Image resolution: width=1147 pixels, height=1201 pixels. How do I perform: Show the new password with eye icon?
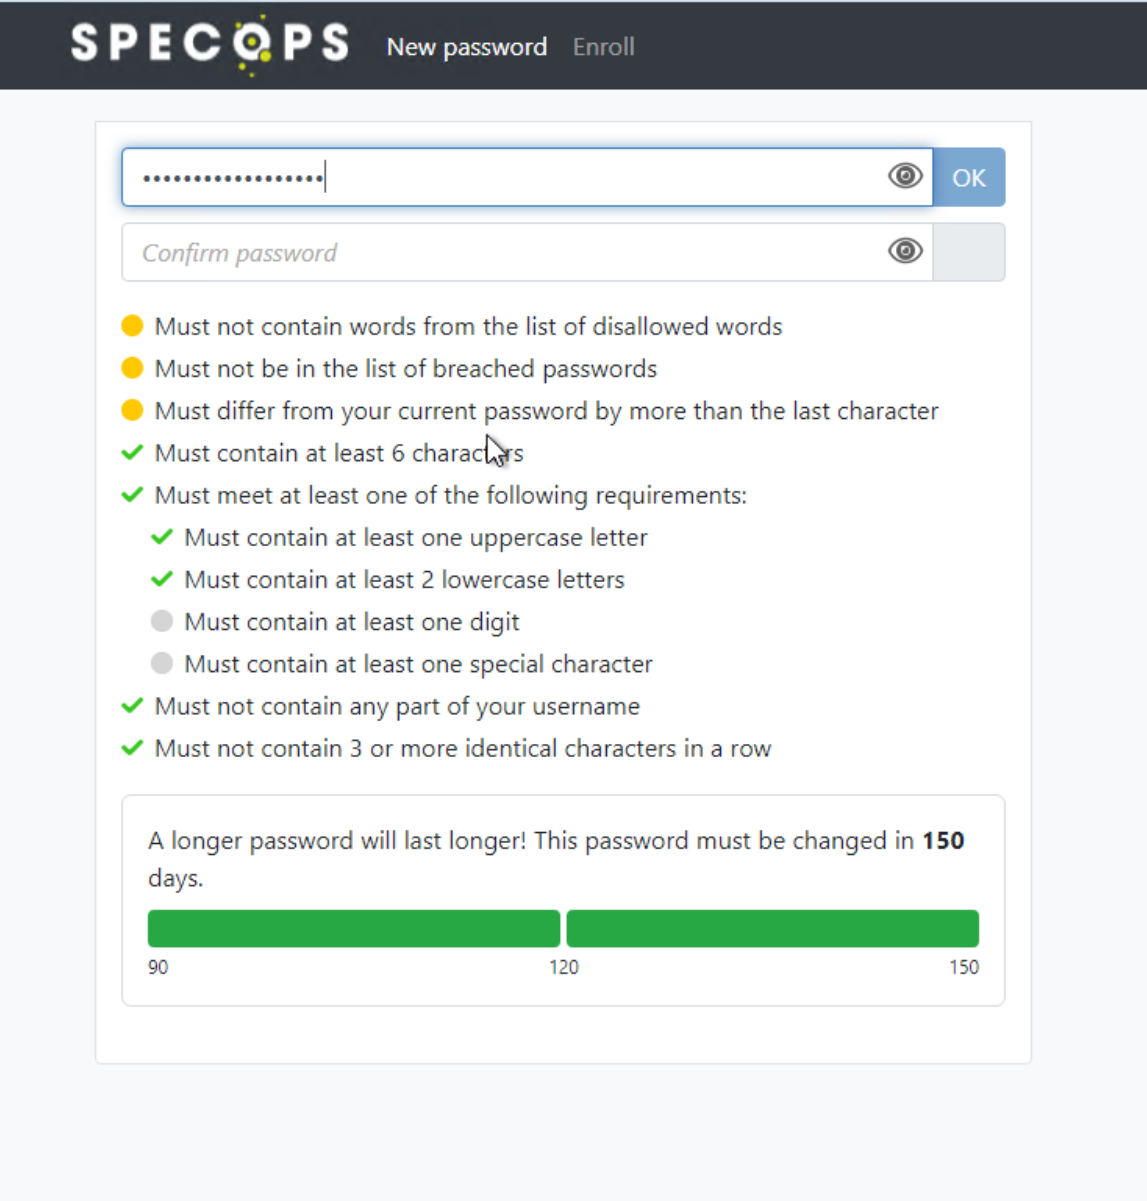tap(905, 176)
